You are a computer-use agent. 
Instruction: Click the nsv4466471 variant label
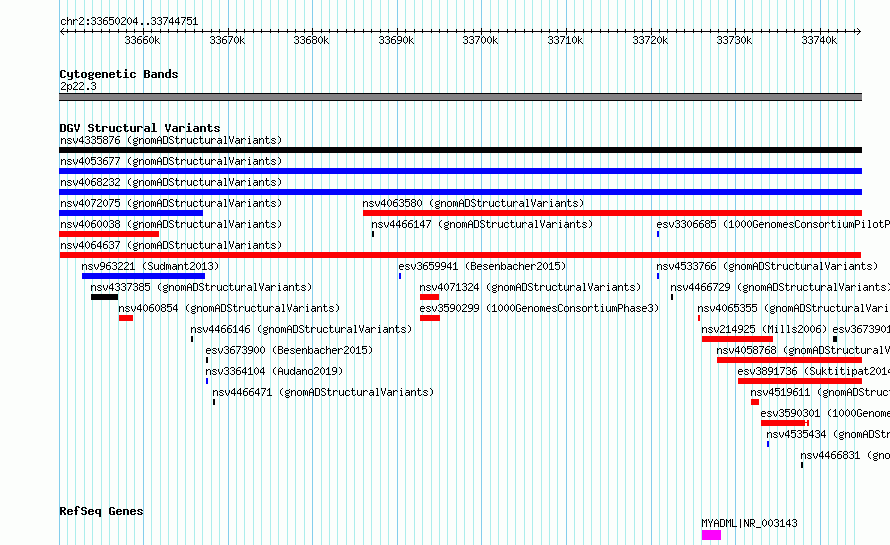pos(323,392)
